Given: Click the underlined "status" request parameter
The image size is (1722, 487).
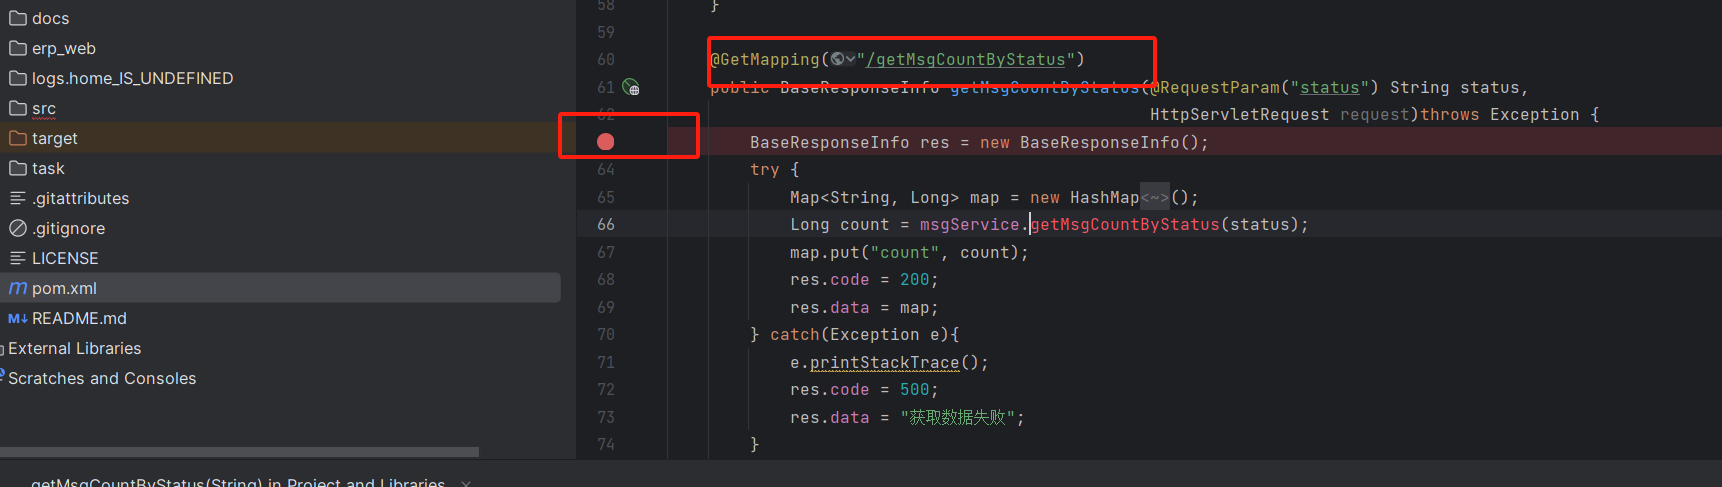Looking at the screenshot, I should (x=1329, y=88).
